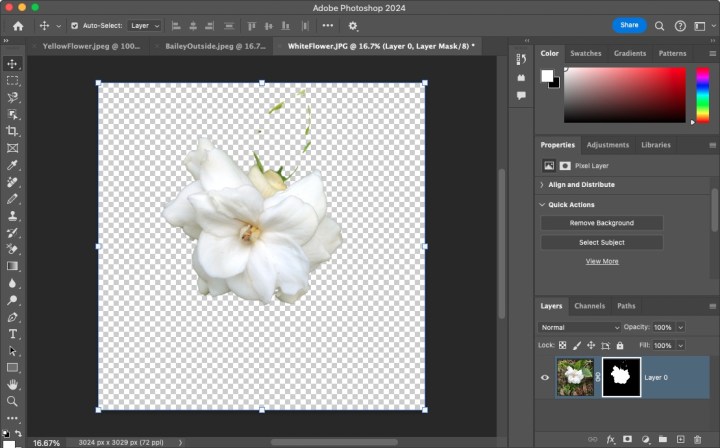720x448 pixels.
Task: Click the delete layer trash icon
Action: click(x=697, y=439)
